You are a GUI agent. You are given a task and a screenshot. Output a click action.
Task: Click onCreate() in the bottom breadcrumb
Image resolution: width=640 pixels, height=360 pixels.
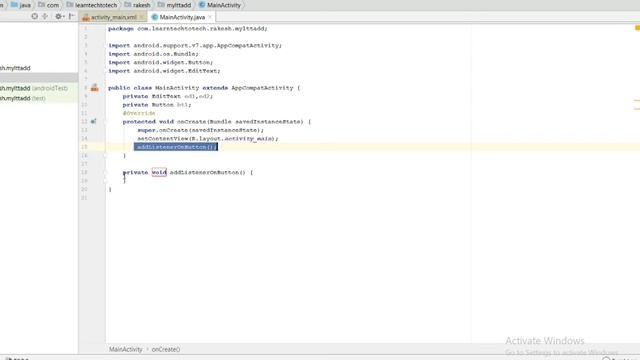(x=166, y=349)
